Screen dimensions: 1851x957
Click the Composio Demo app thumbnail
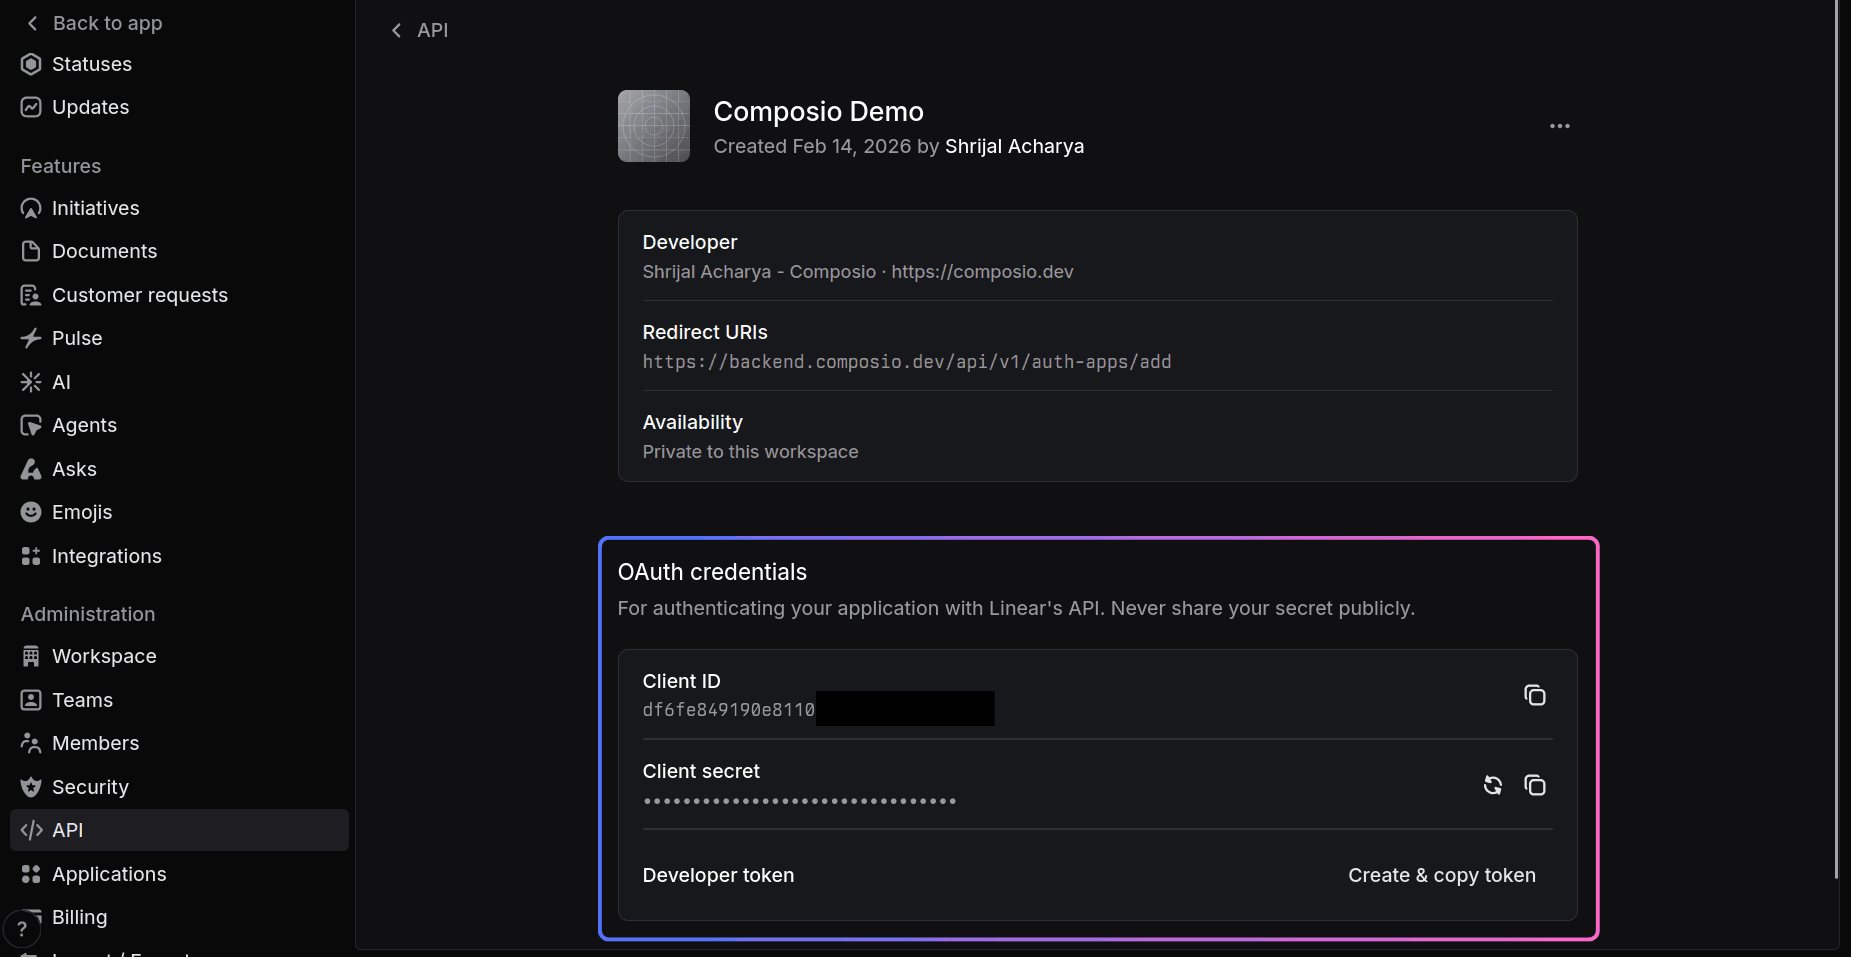pos(654,126)
